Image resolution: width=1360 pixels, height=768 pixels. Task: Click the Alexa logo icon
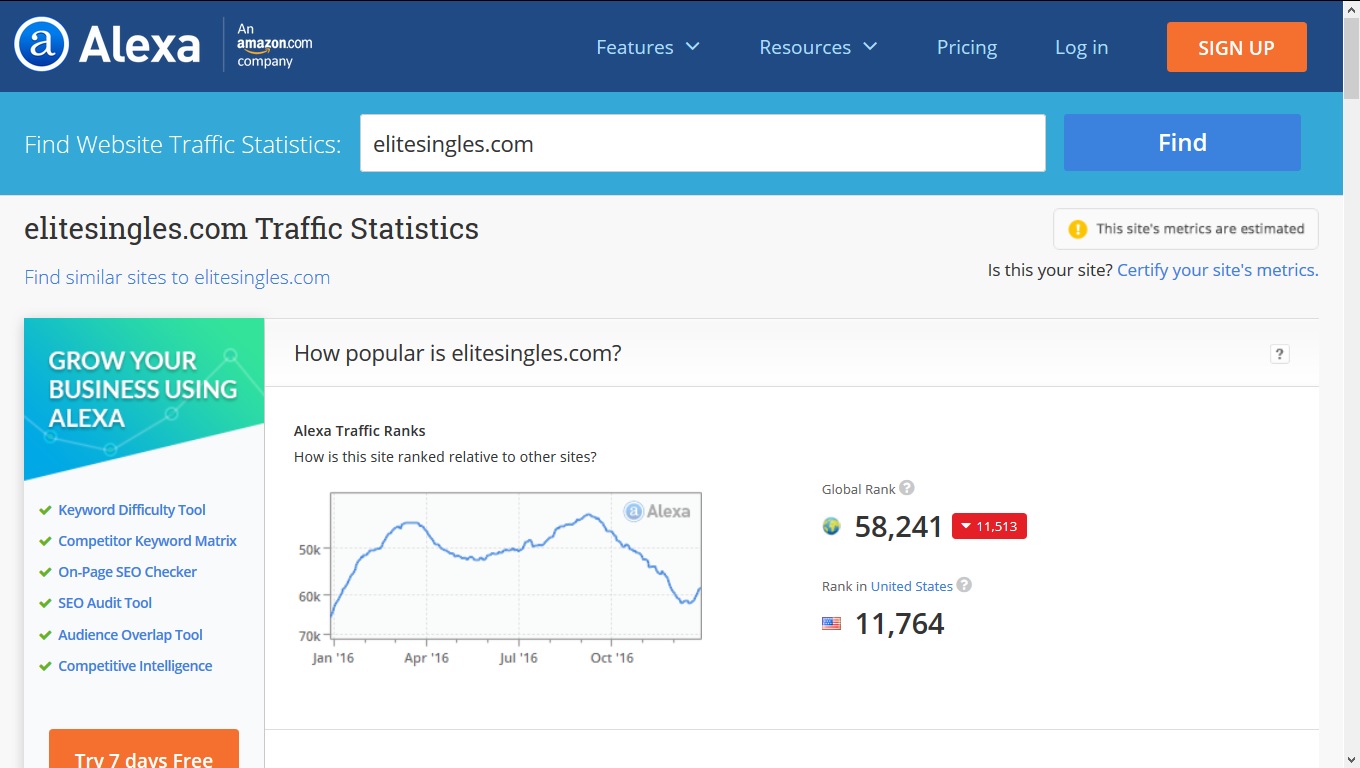click(42, 46)
